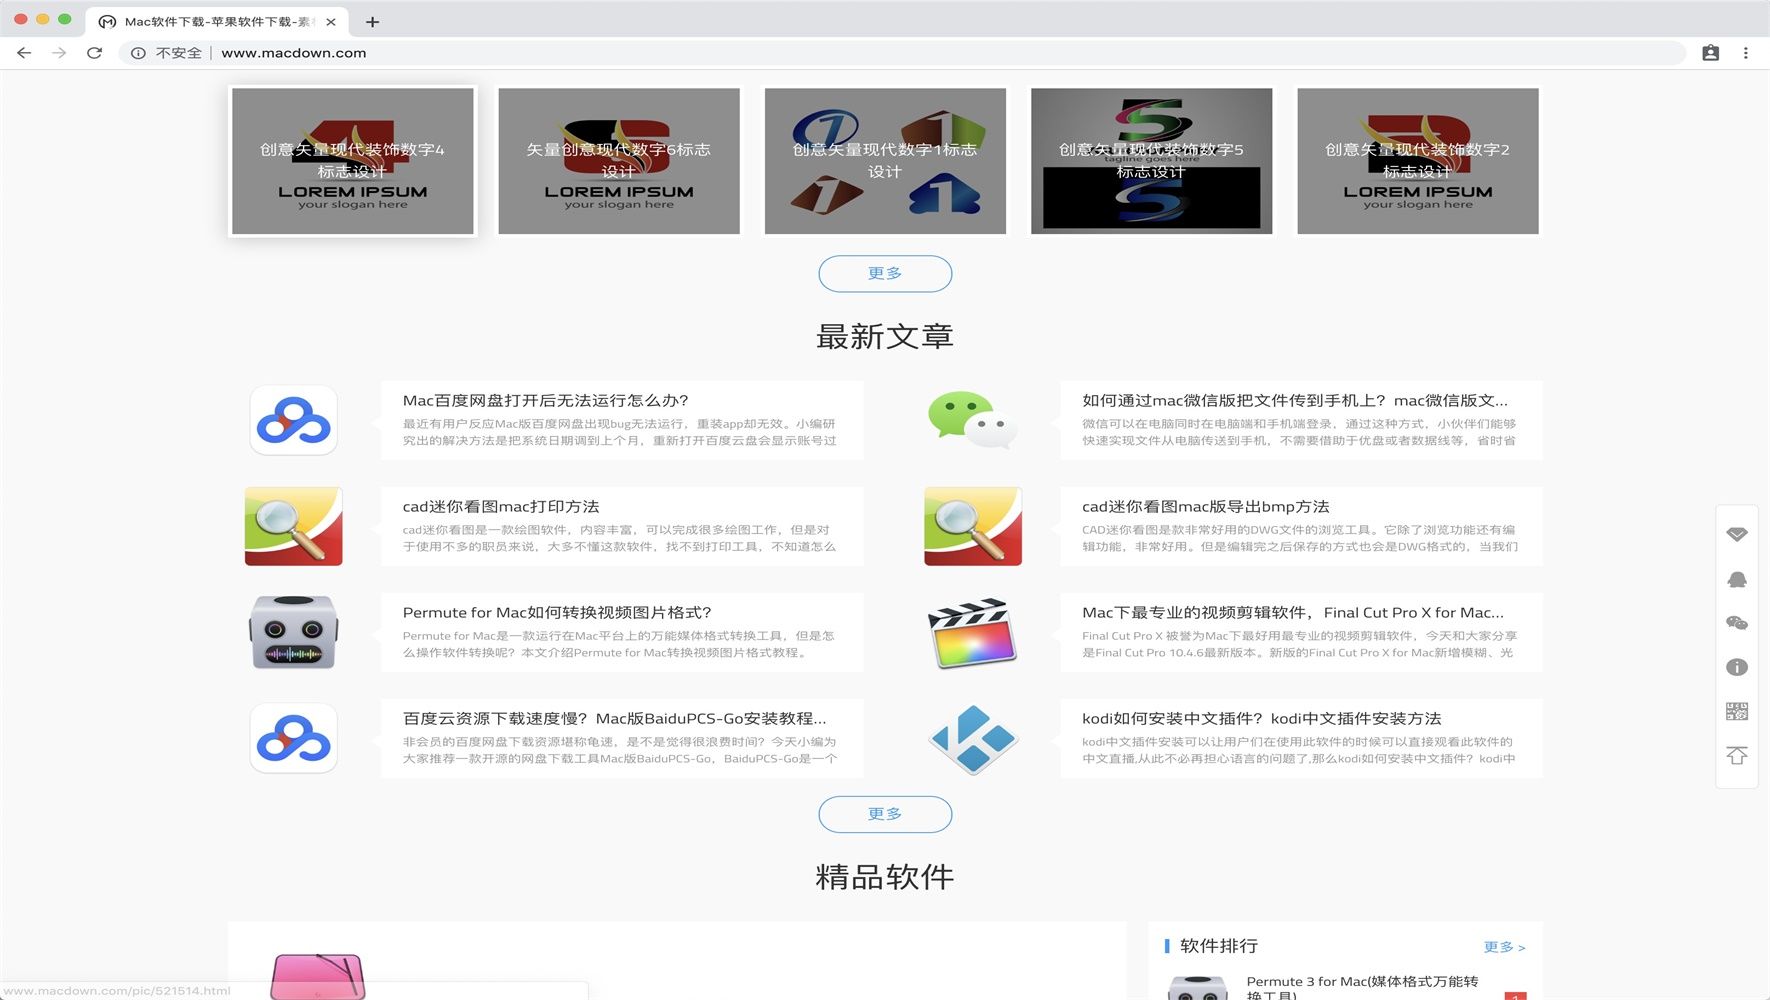The height and width of the screenshot is (1000, 1770).
Task: Select the CAD迷你看图 magnifier icon
Action: point(293,526)
